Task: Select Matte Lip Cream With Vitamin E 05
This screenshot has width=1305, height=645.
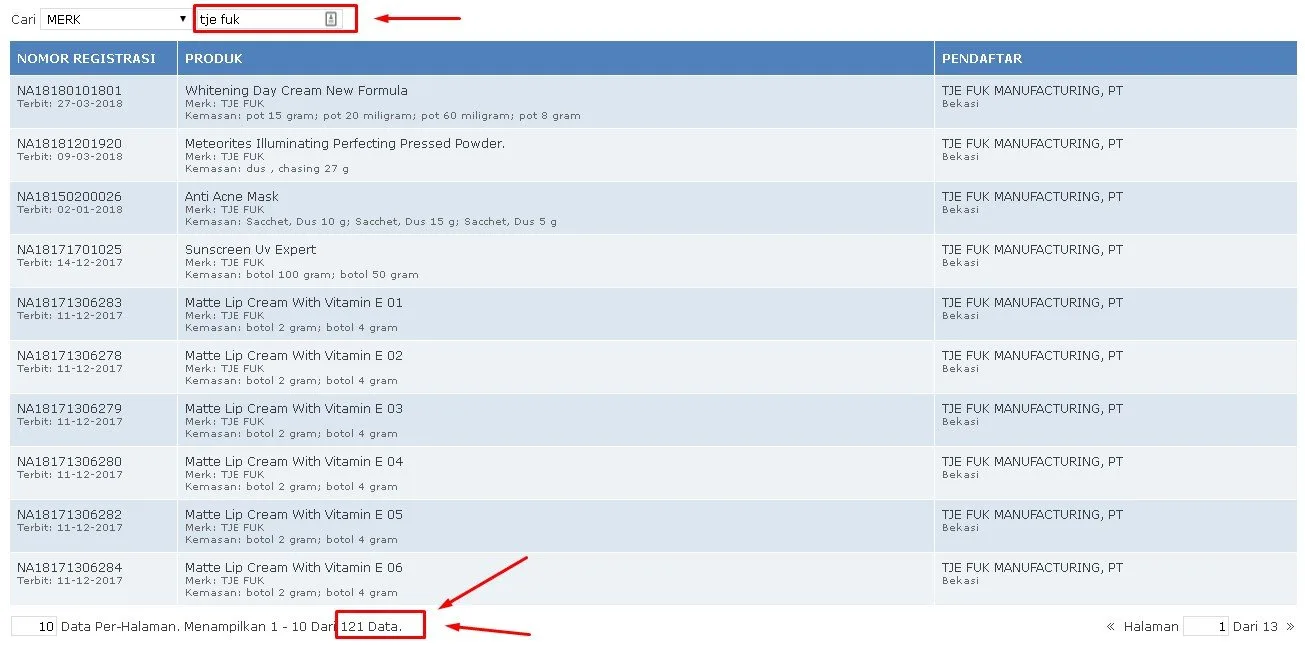Action: pos(293,515)
